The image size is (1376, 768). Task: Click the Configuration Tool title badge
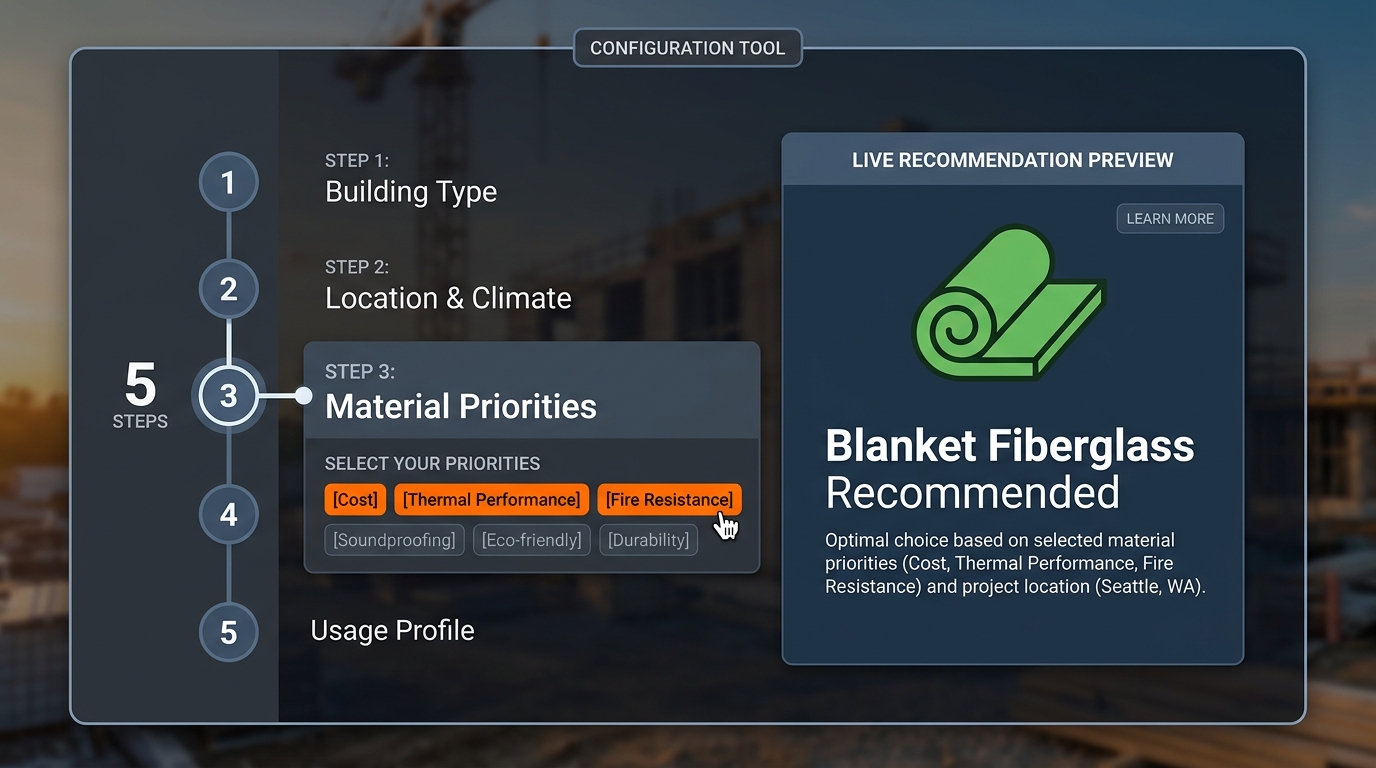coord(687,47)
